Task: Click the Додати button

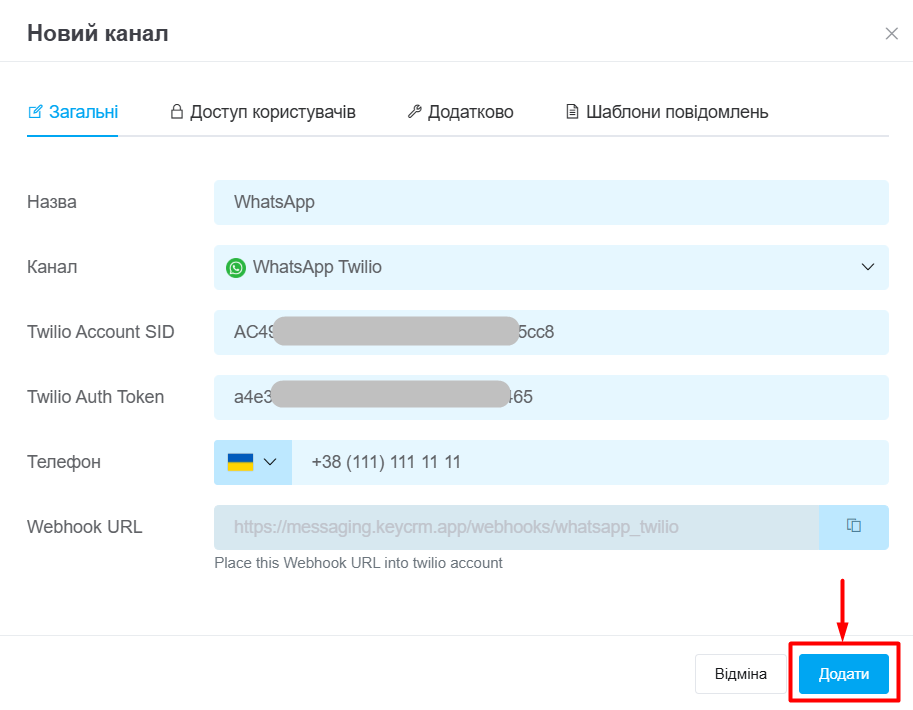Action: point(844,674)
